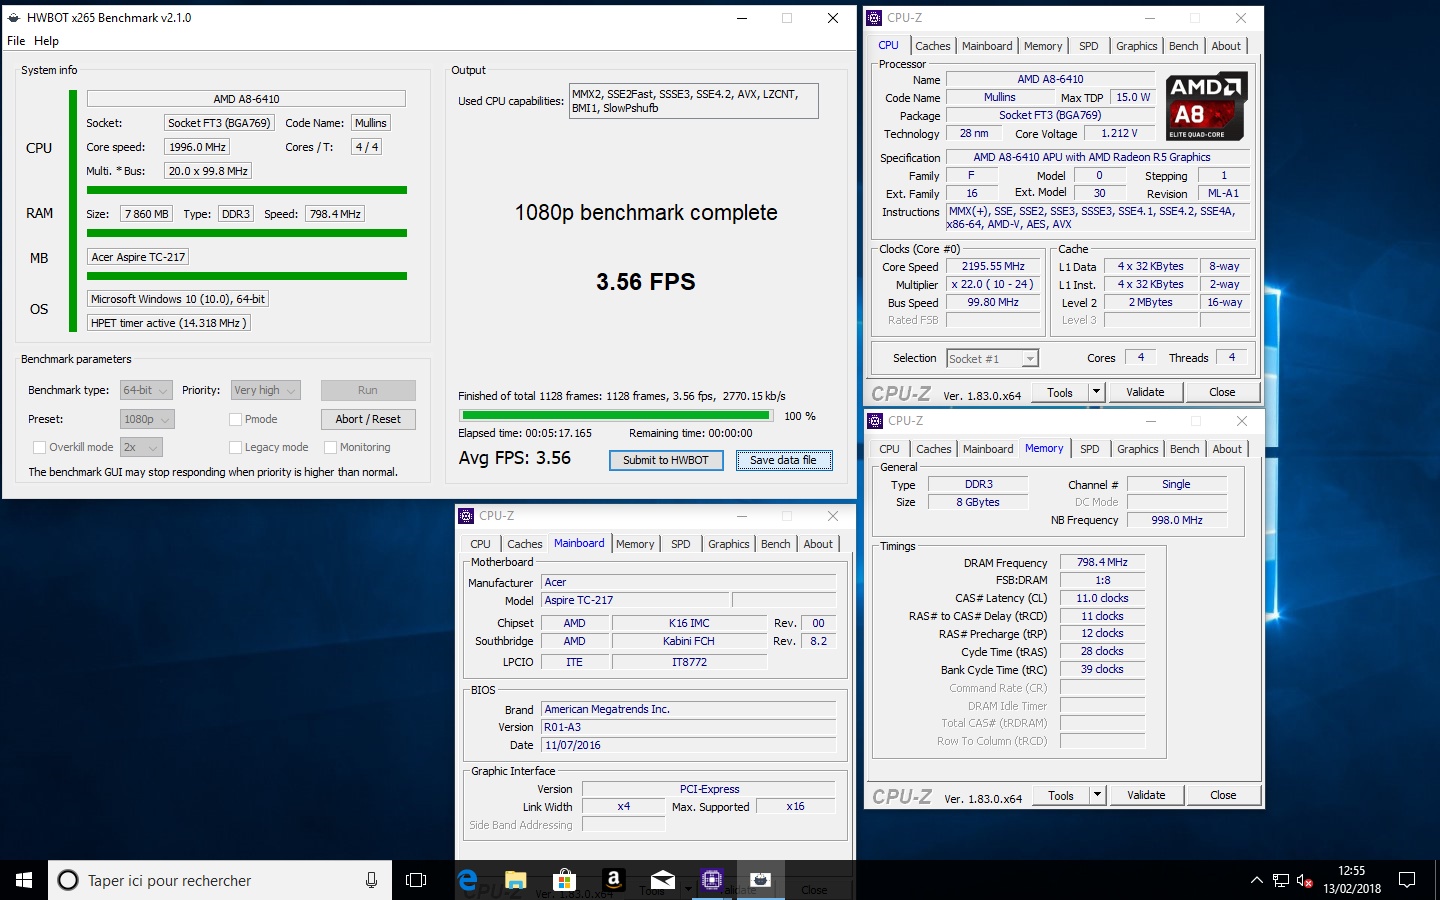Viewport: 1440px width, 900px height.
Task: Open the Mail app from the taskbar
Action: point(663,880)
